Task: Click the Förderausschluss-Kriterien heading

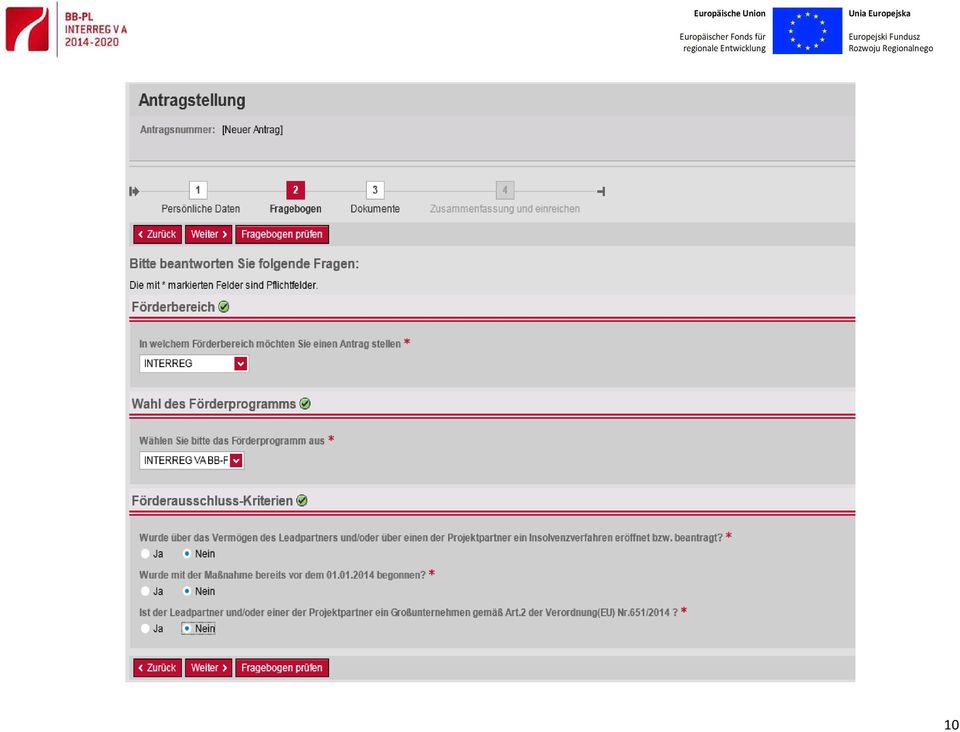Action: [x=212, y=501]
